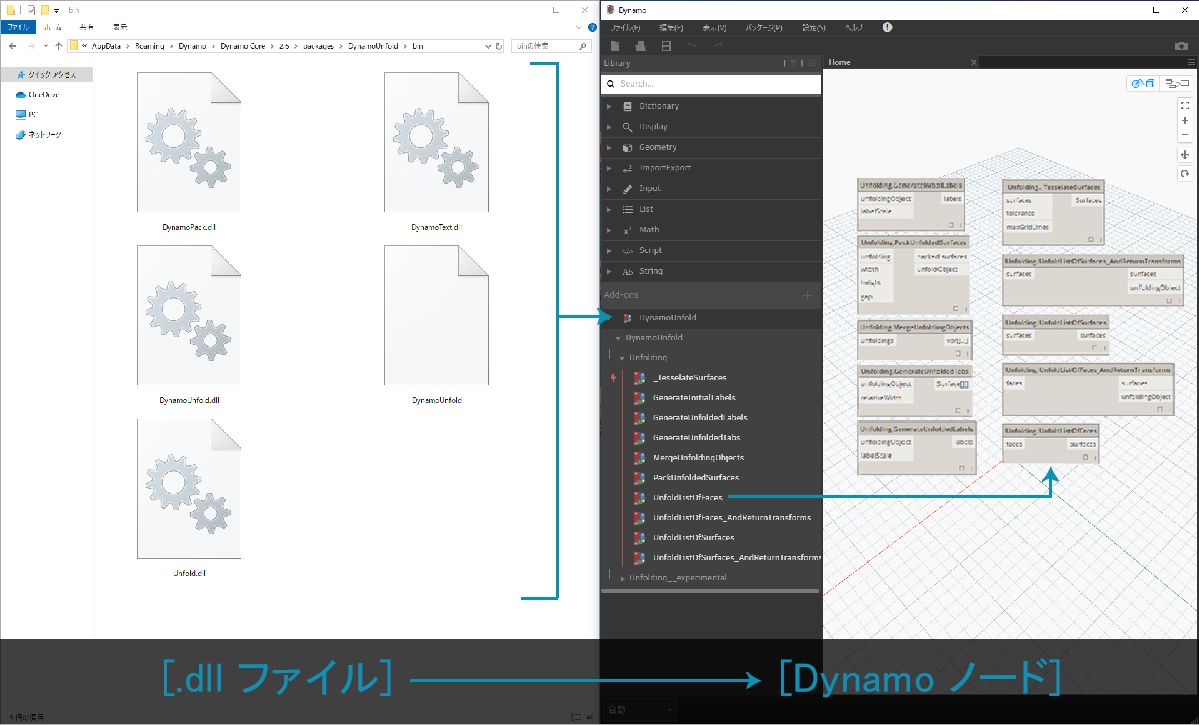Expand the Display category in Library
1199x725 pixels.
(609, 127)
